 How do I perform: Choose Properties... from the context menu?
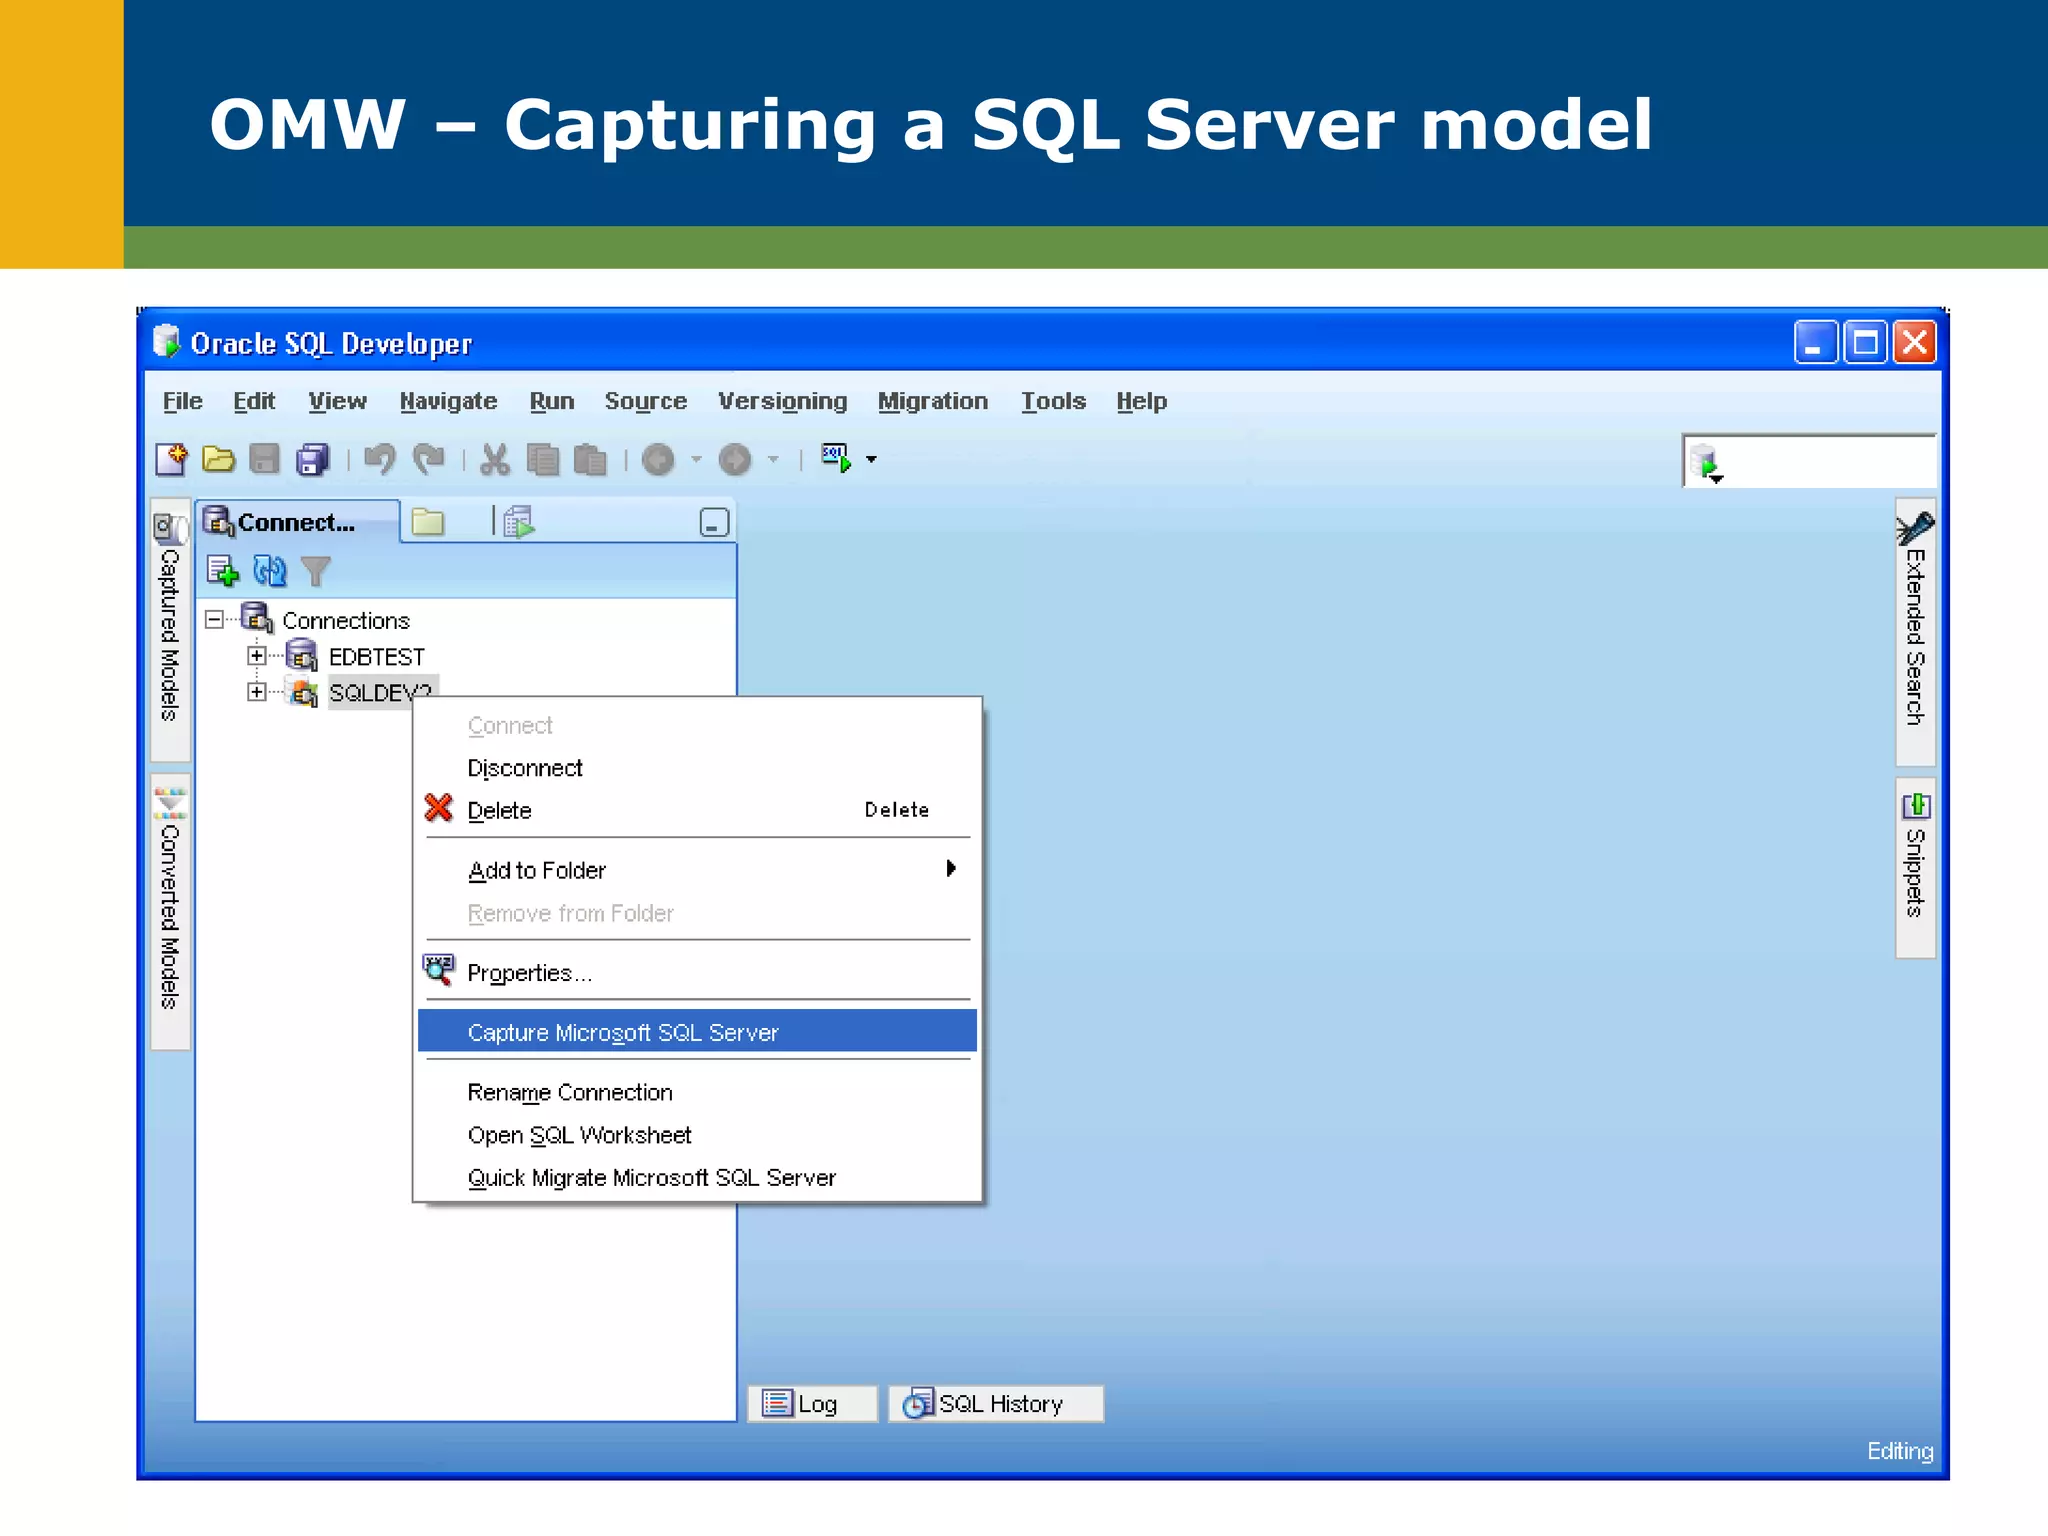tap(697, 973)
